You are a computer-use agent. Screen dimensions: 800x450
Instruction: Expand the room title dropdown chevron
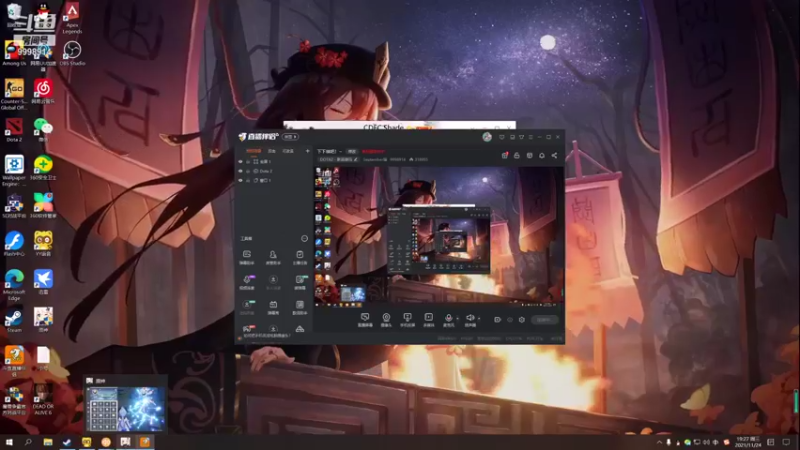[341, 152]
